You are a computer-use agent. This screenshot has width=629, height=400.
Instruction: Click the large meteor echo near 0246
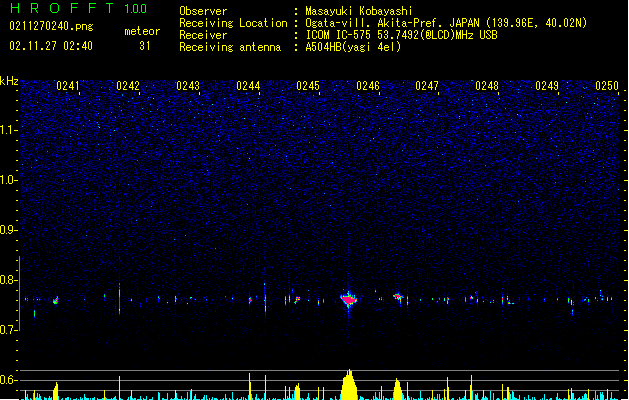349,300
